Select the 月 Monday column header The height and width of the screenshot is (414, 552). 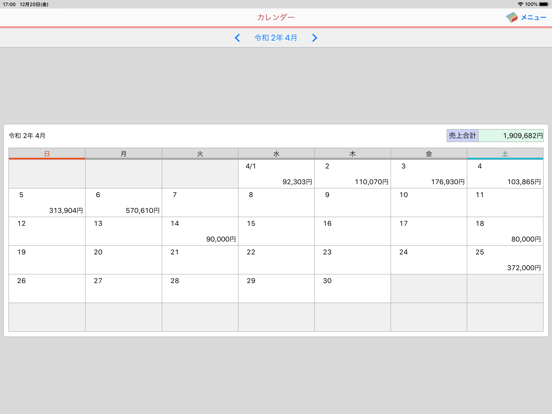click(x=124, y=154)
